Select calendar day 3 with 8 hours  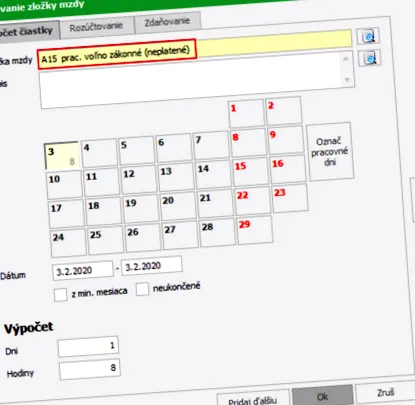62,156
